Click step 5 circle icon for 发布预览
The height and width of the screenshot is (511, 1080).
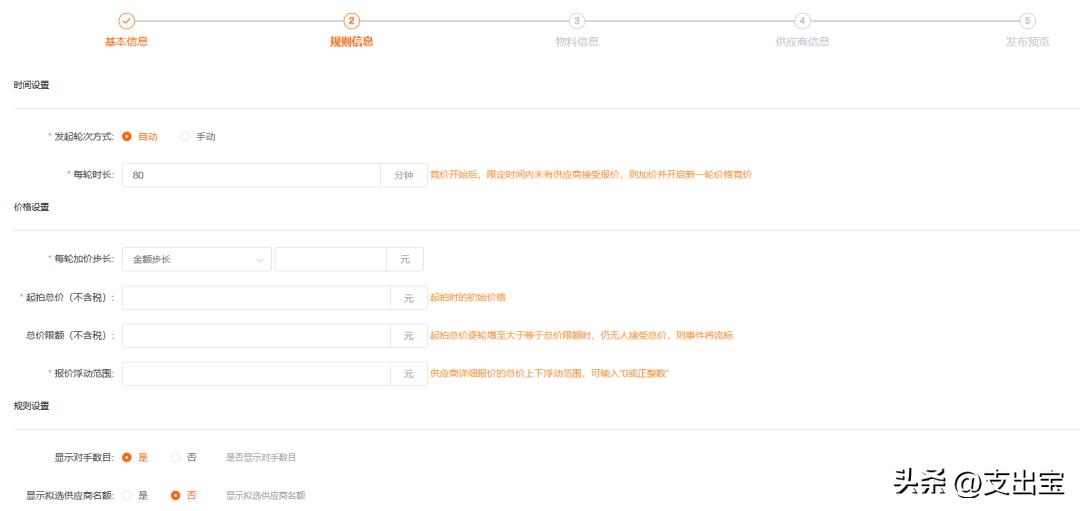pyautogui.click(x=1027, y=21)
